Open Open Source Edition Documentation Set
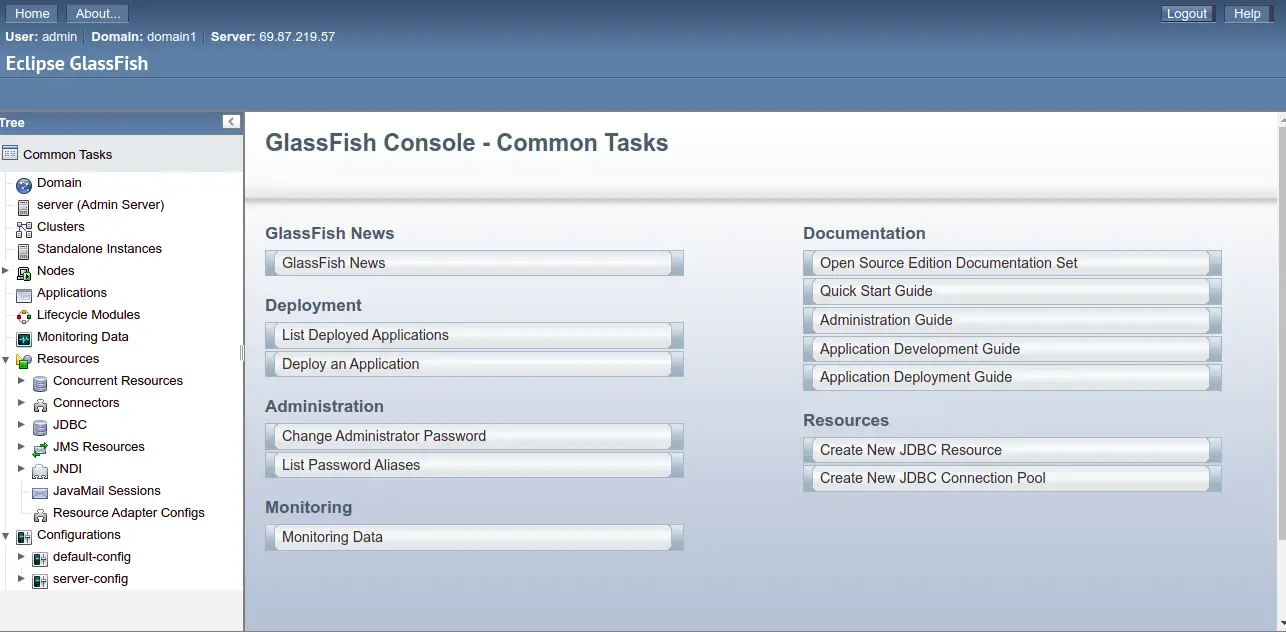 click(x=1012, y=263)
